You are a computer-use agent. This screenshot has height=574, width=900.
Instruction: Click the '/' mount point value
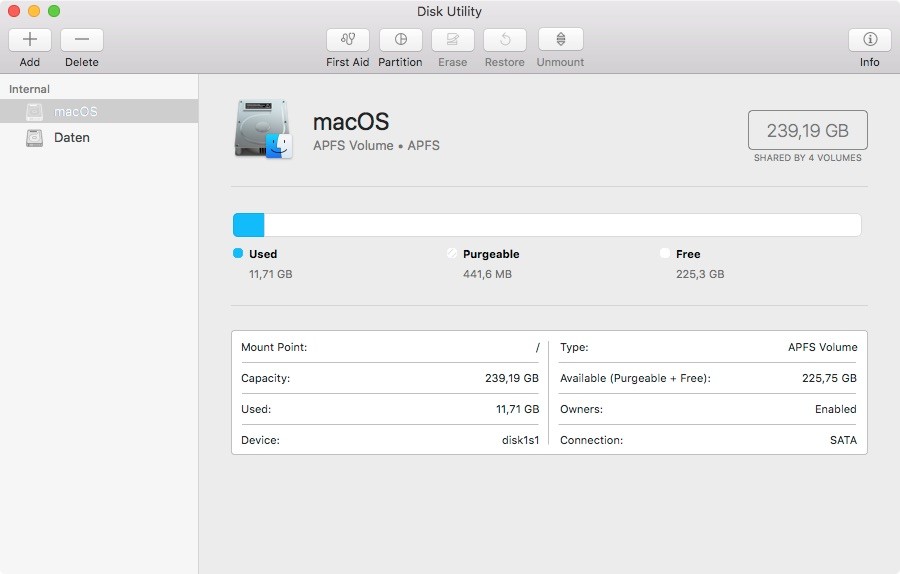click(537, 347)
